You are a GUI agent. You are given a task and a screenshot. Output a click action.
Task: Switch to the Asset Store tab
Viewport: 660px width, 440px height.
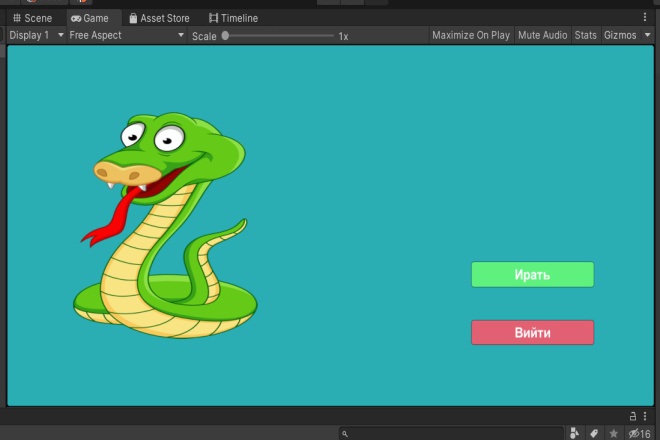159,18
